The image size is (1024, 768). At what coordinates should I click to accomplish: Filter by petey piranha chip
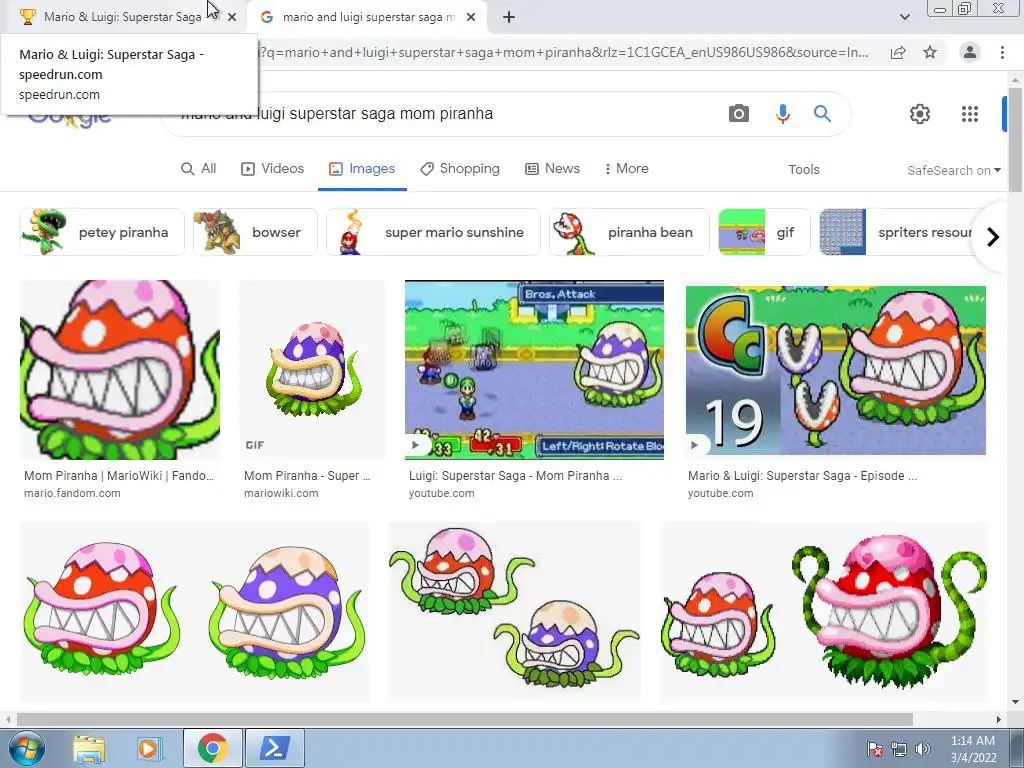(103, 232)
